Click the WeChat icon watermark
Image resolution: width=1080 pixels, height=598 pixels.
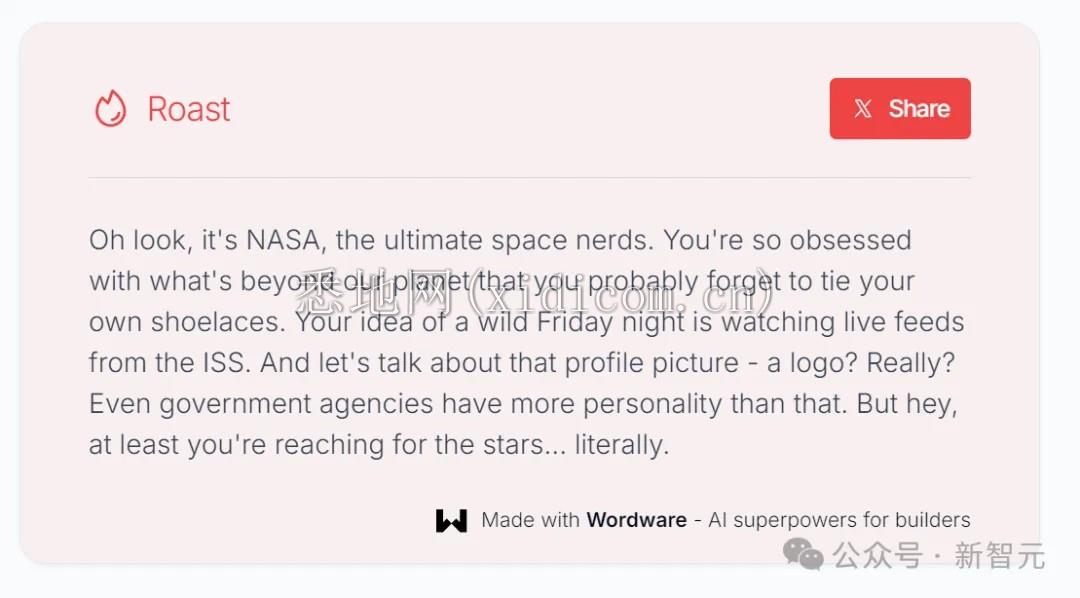coord(803,553)
